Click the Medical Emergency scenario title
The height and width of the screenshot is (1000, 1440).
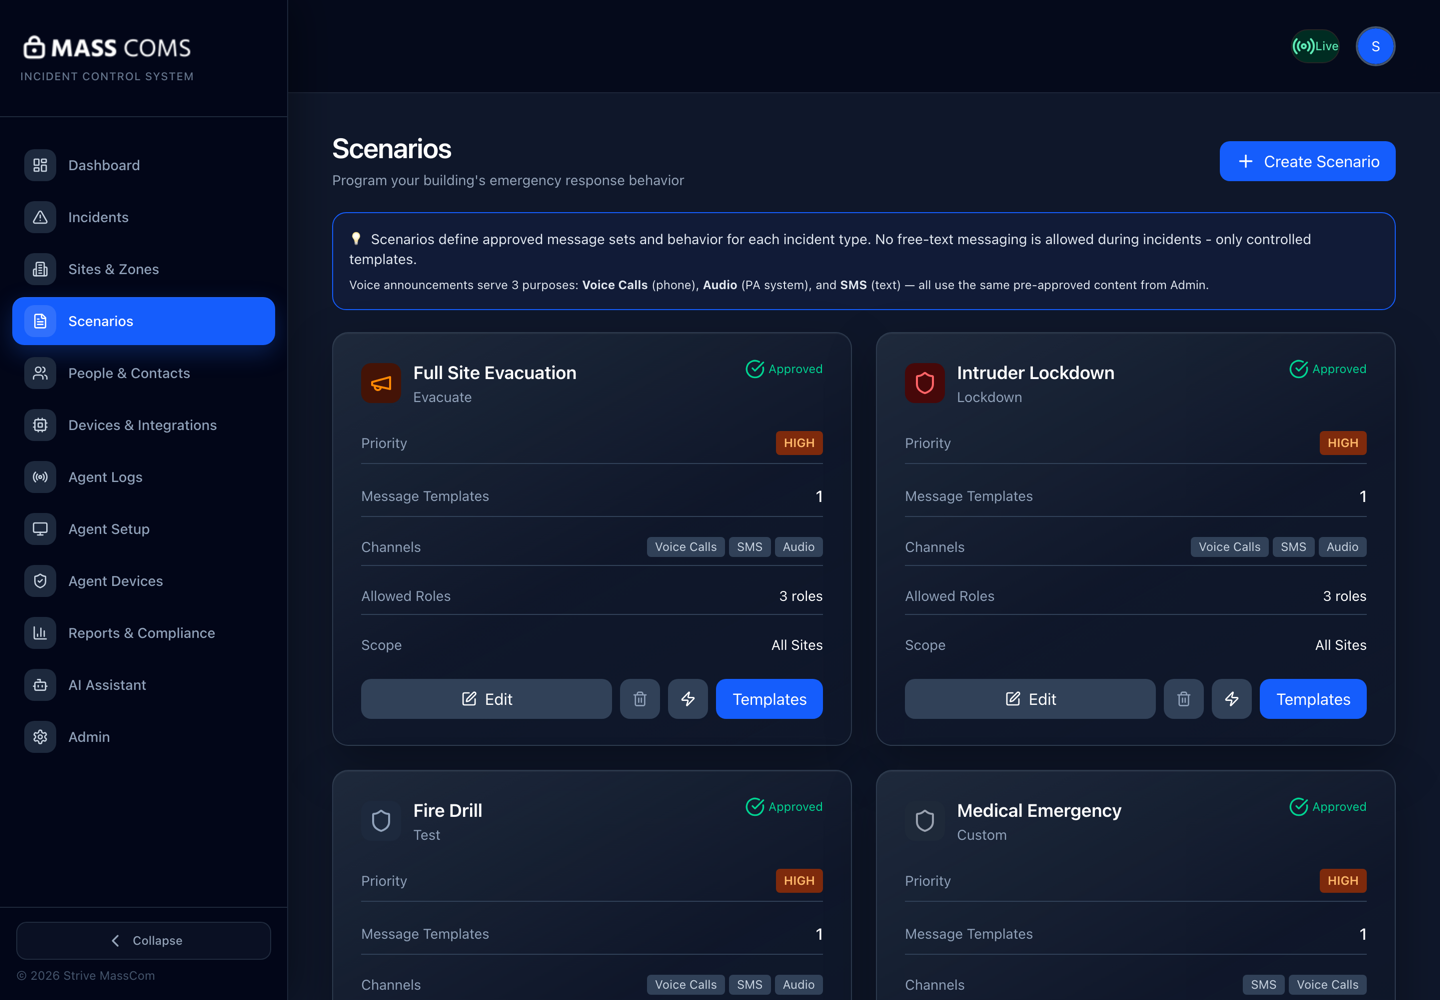pyautogui.click(x=1039, y=811)
